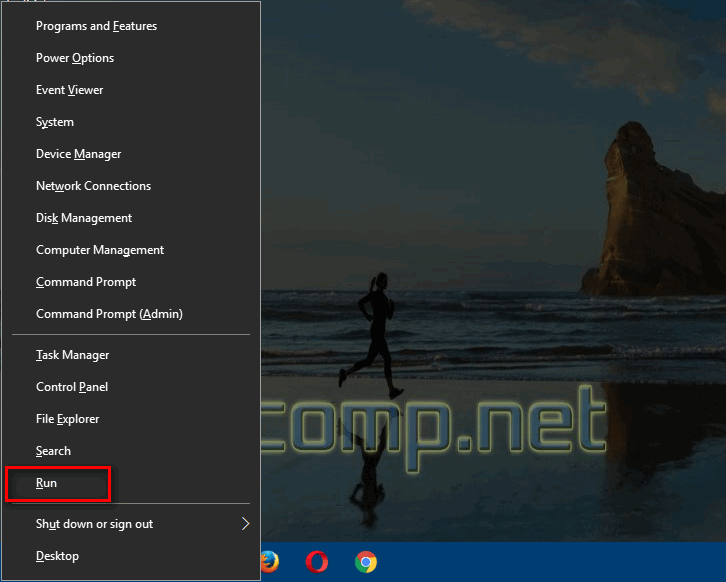Open File Explorer from the menu
Viewport: 726px width, 582px height.
tap(131, 419)
